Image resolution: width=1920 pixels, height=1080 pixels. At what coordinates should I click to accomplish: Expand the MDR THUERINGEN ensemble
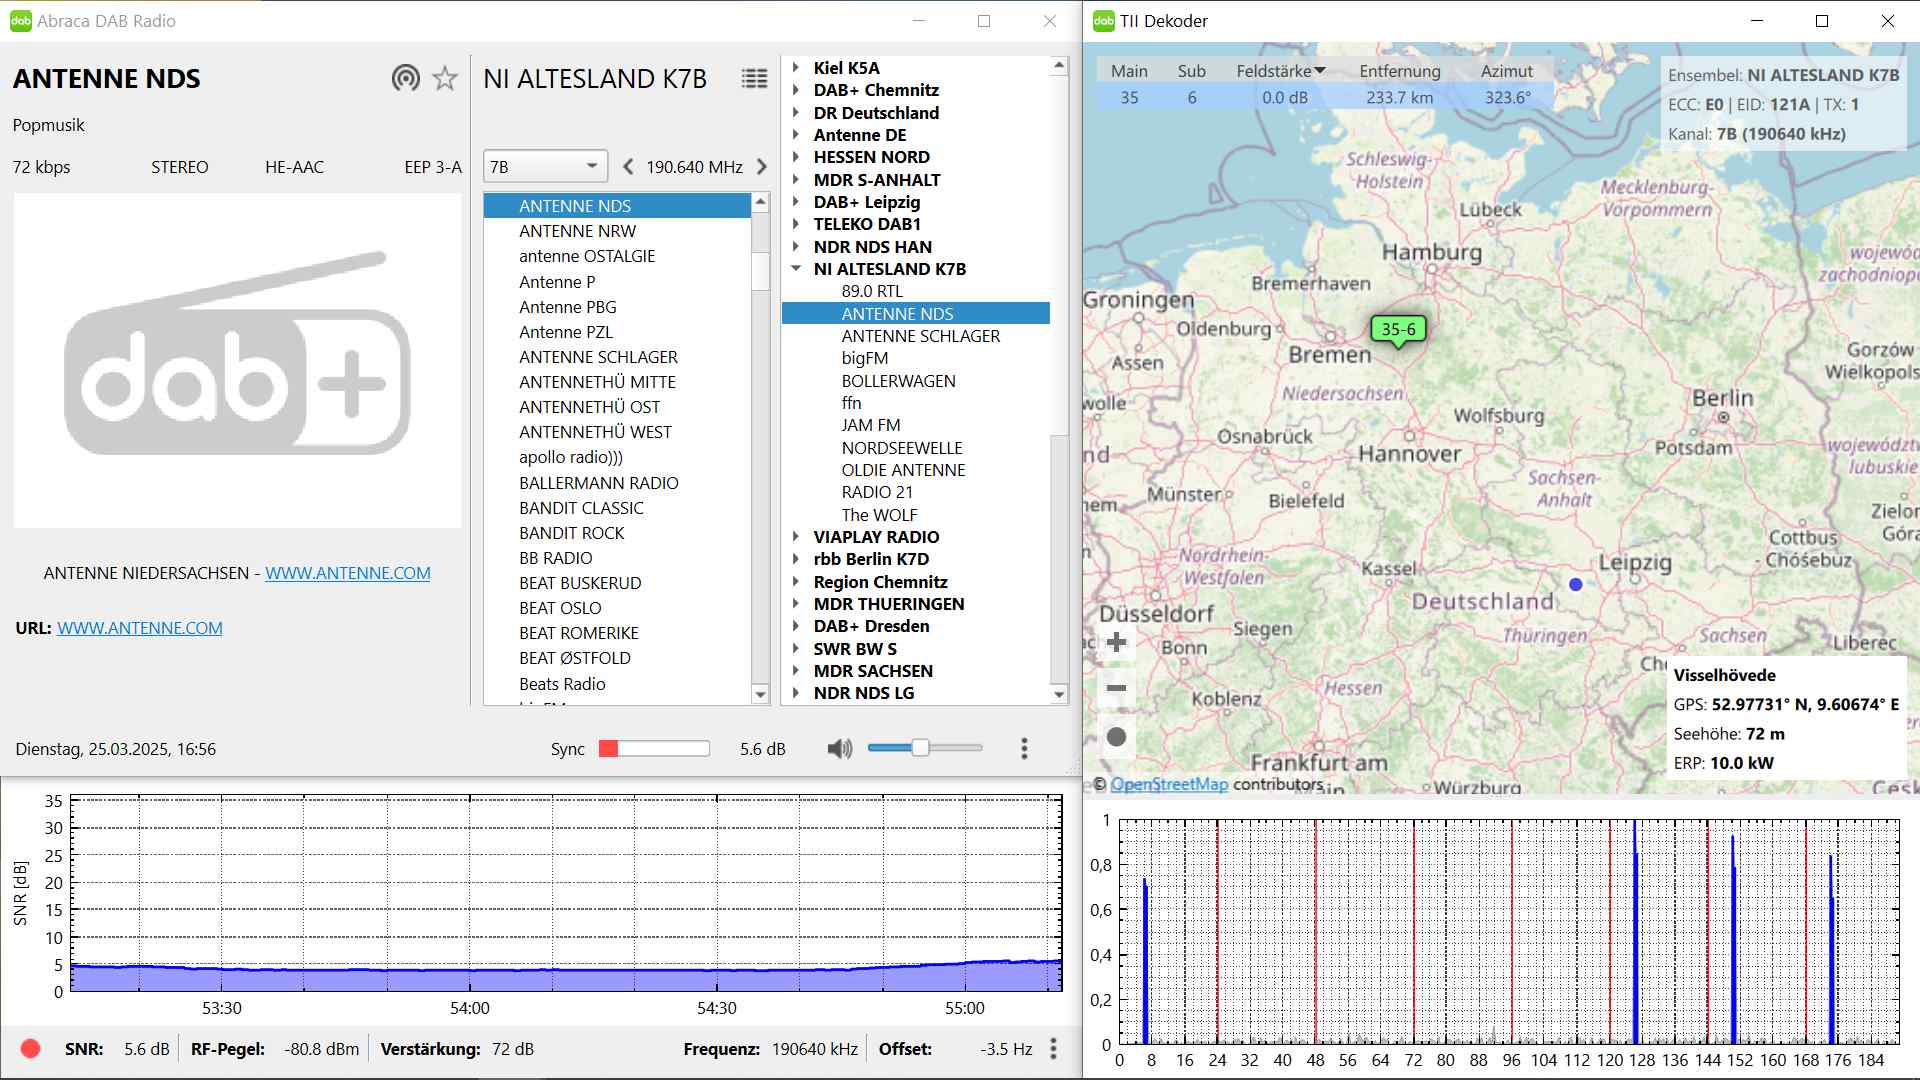796,604
